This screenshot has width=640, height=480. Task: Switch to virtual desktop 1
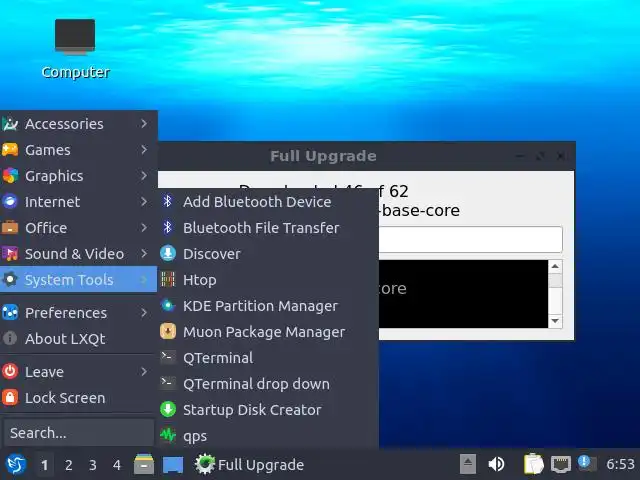point(44,465)
